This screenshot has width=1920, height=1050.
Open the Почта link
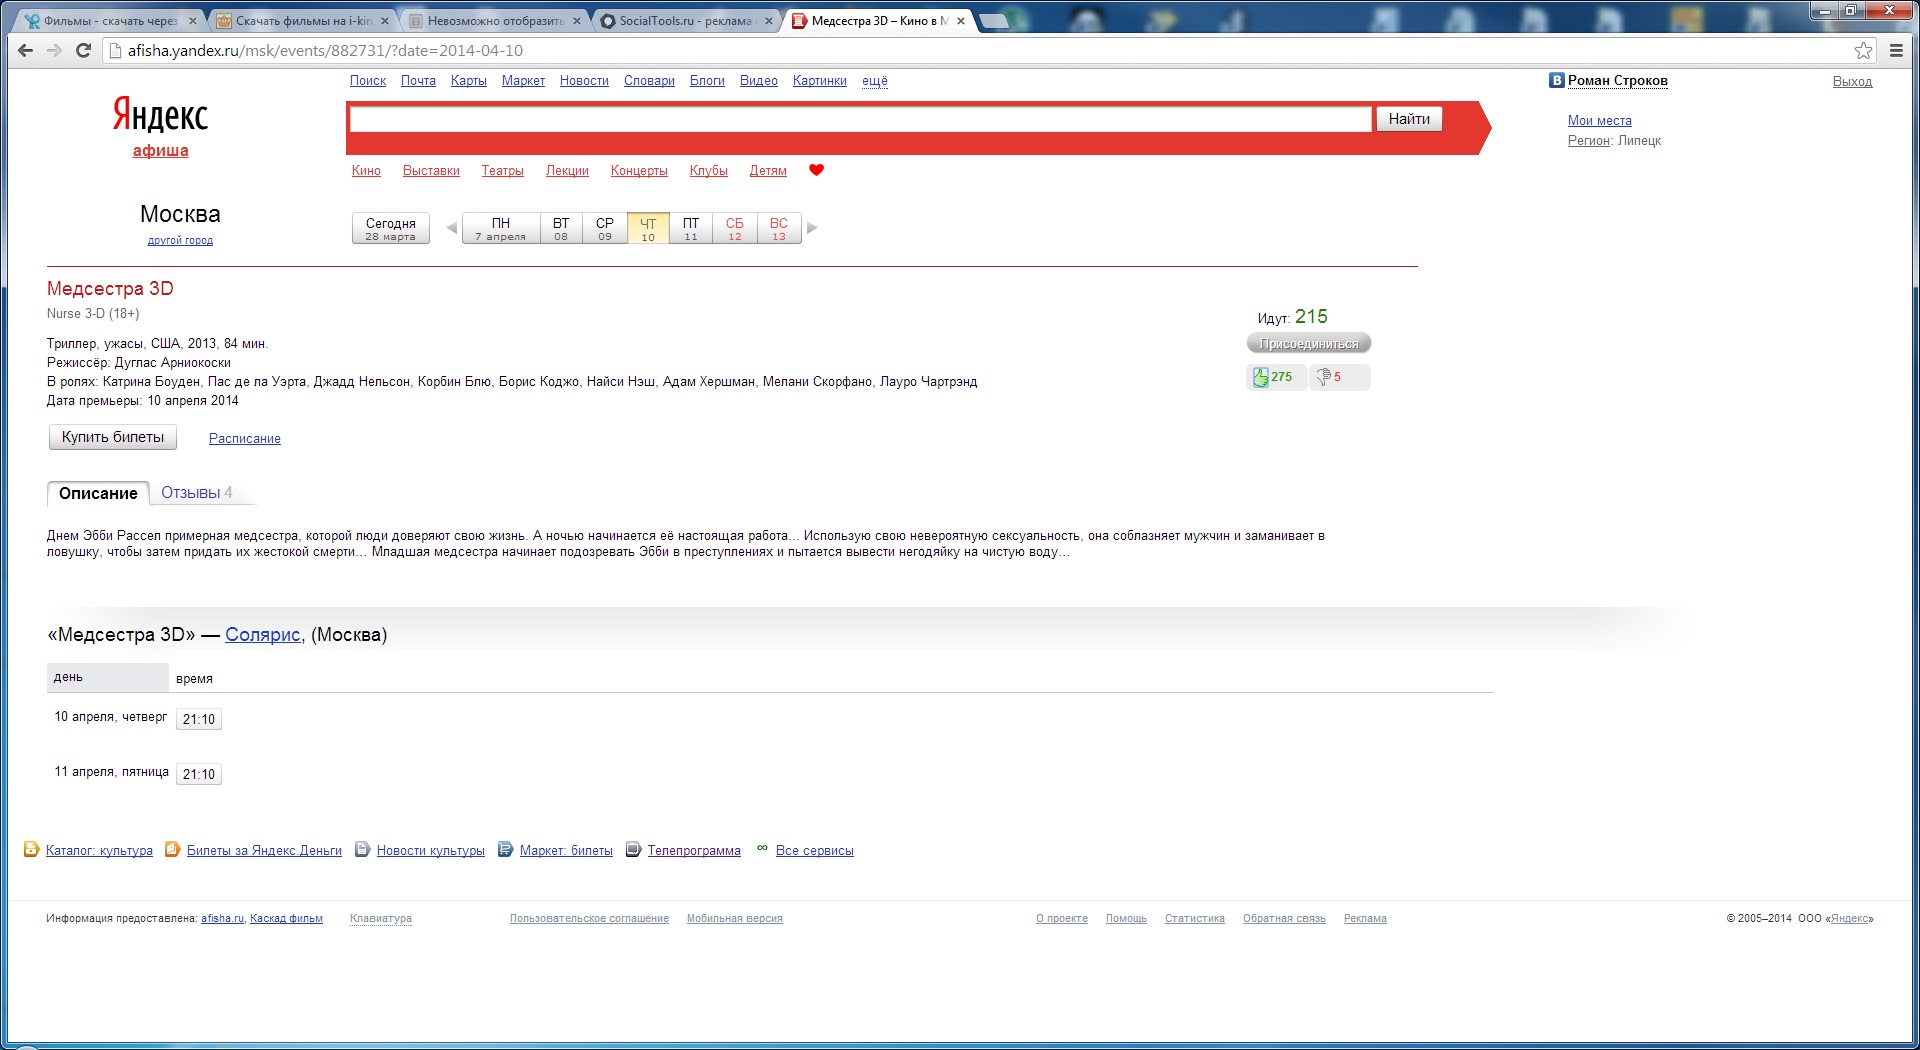tap(418, 81)
